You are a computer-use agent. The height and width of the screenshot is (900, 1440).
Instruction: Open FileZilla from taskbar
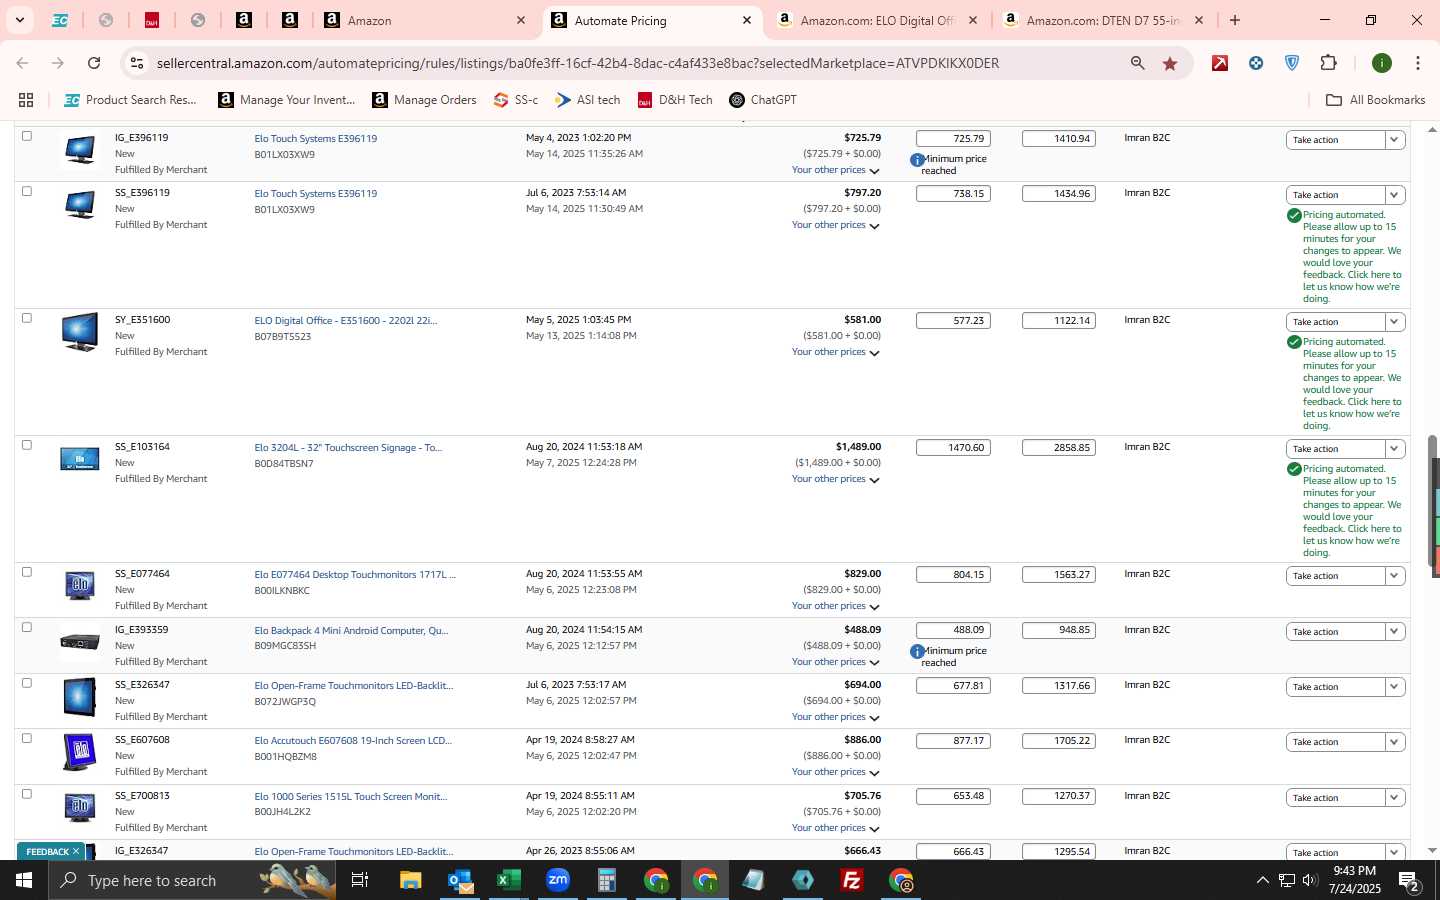(x=852, y=880)
